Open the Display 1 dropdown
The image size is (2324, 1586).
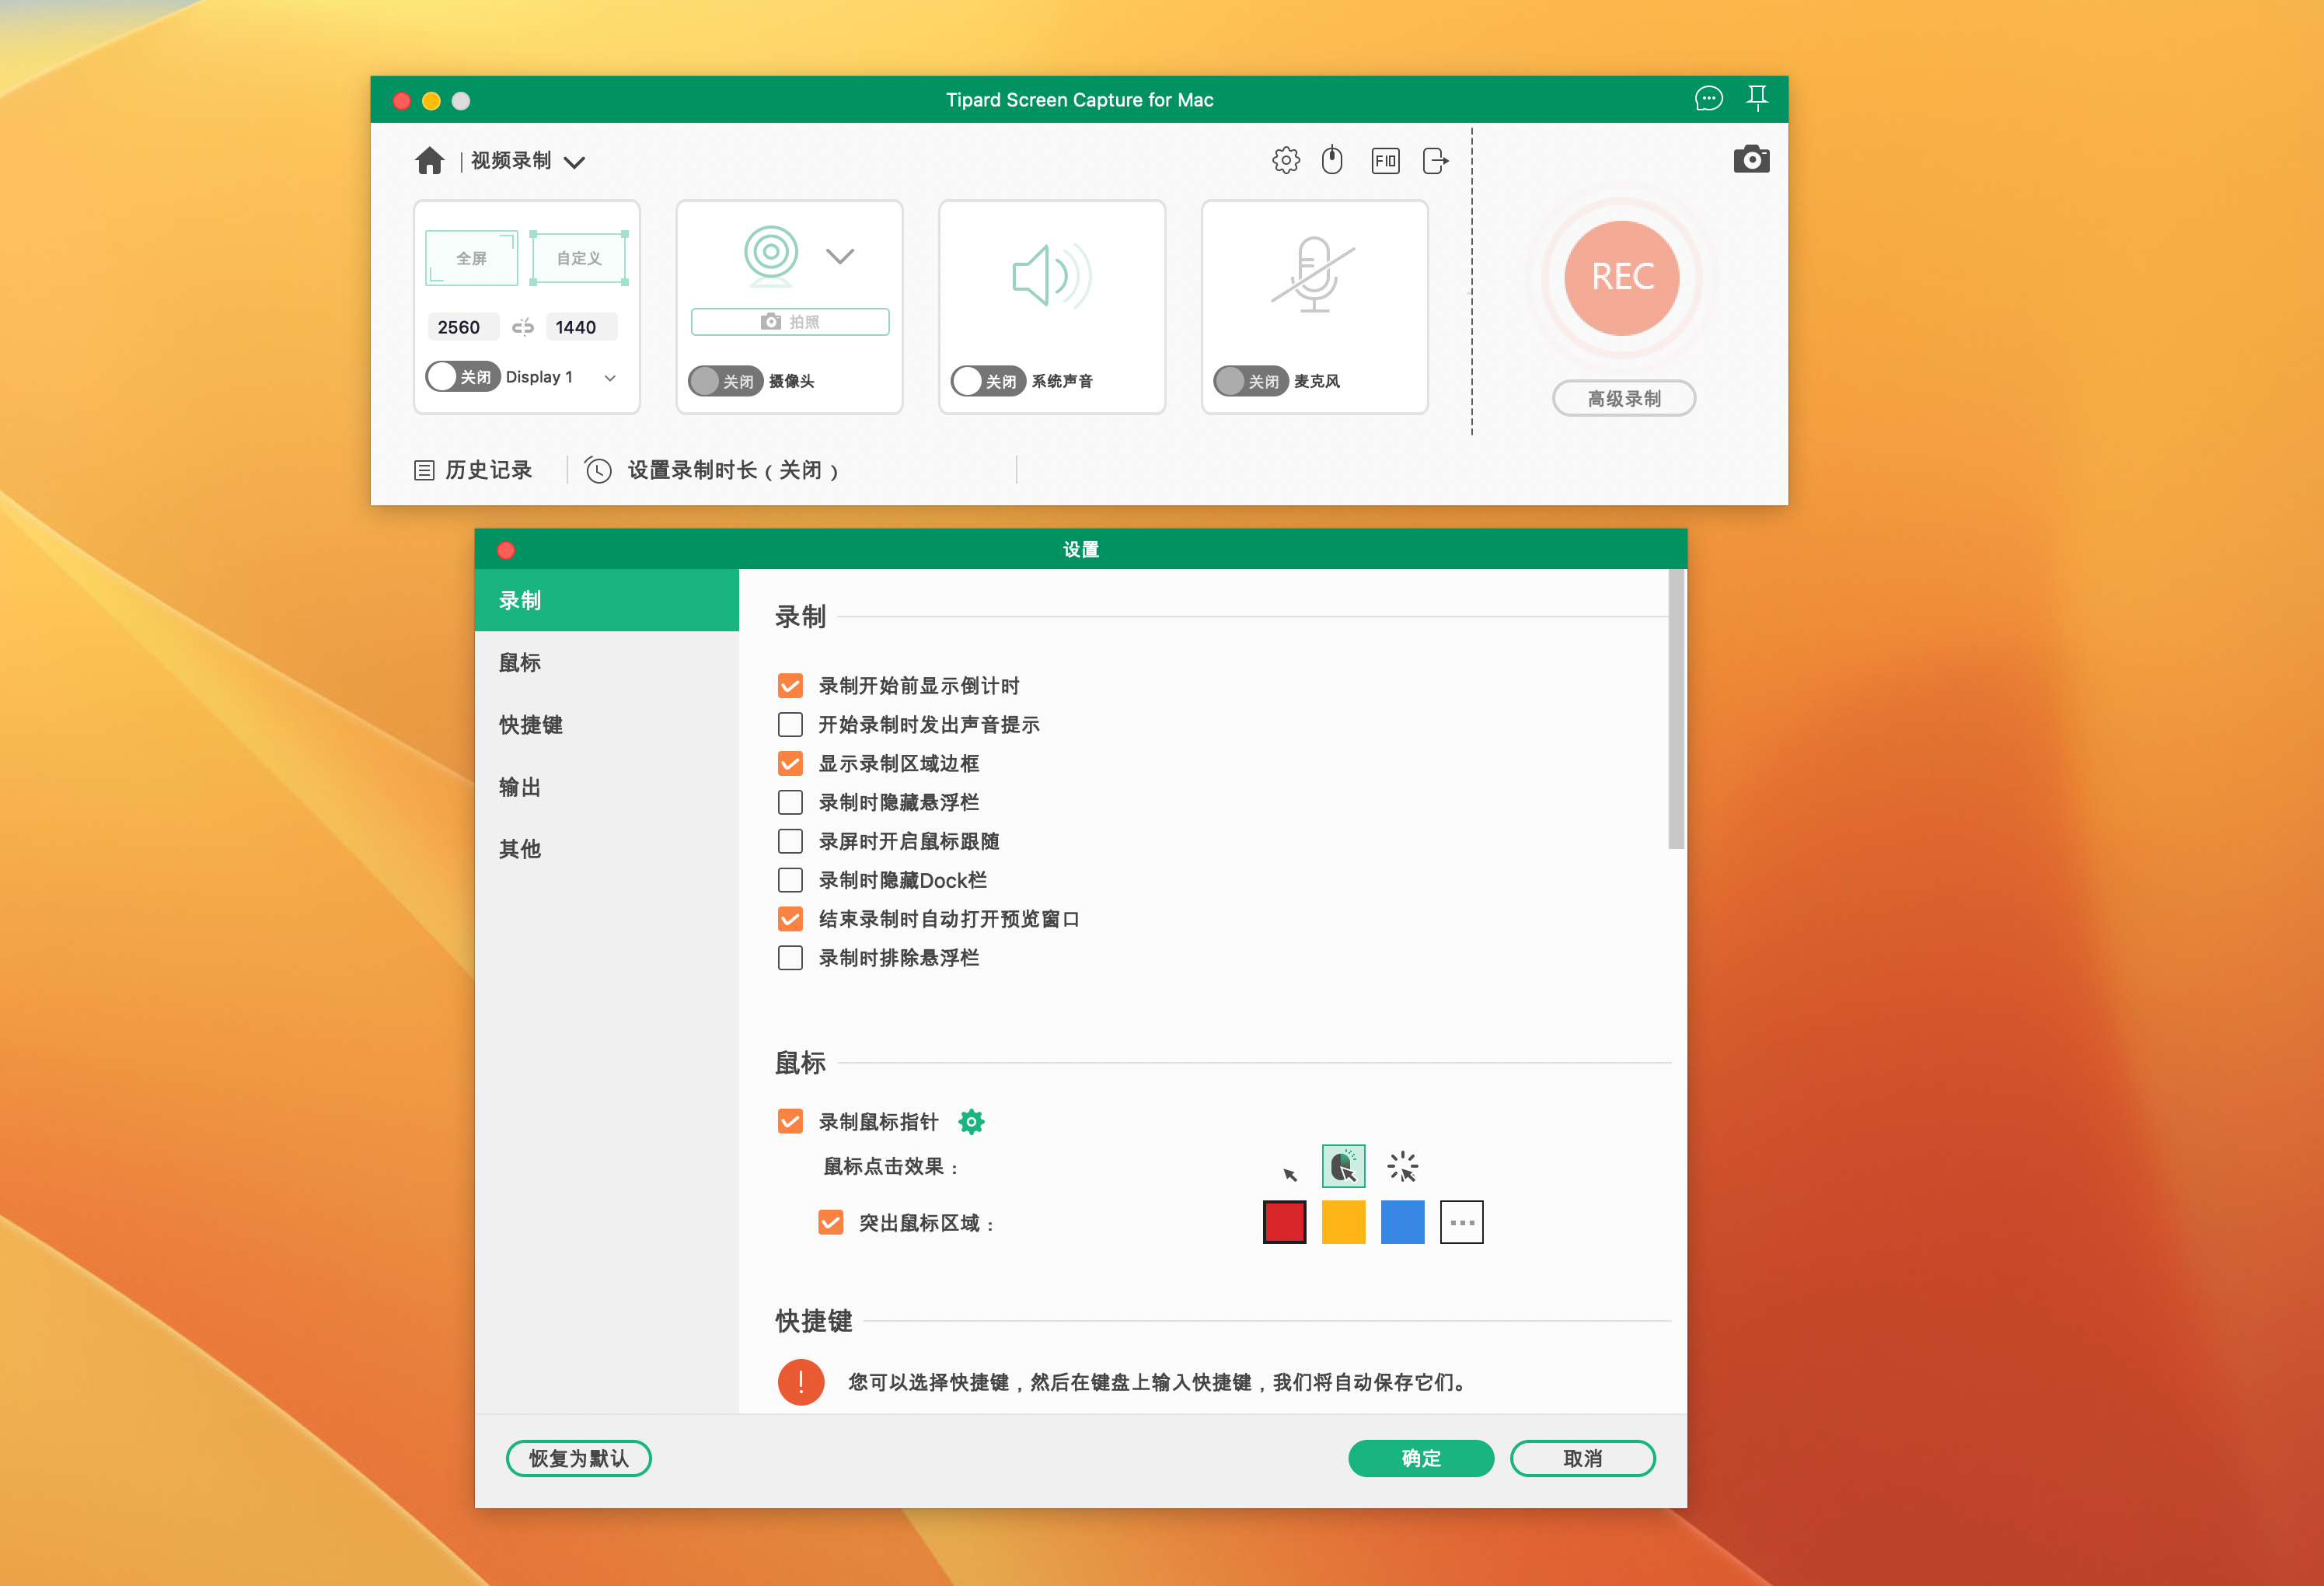click(609, 378)
